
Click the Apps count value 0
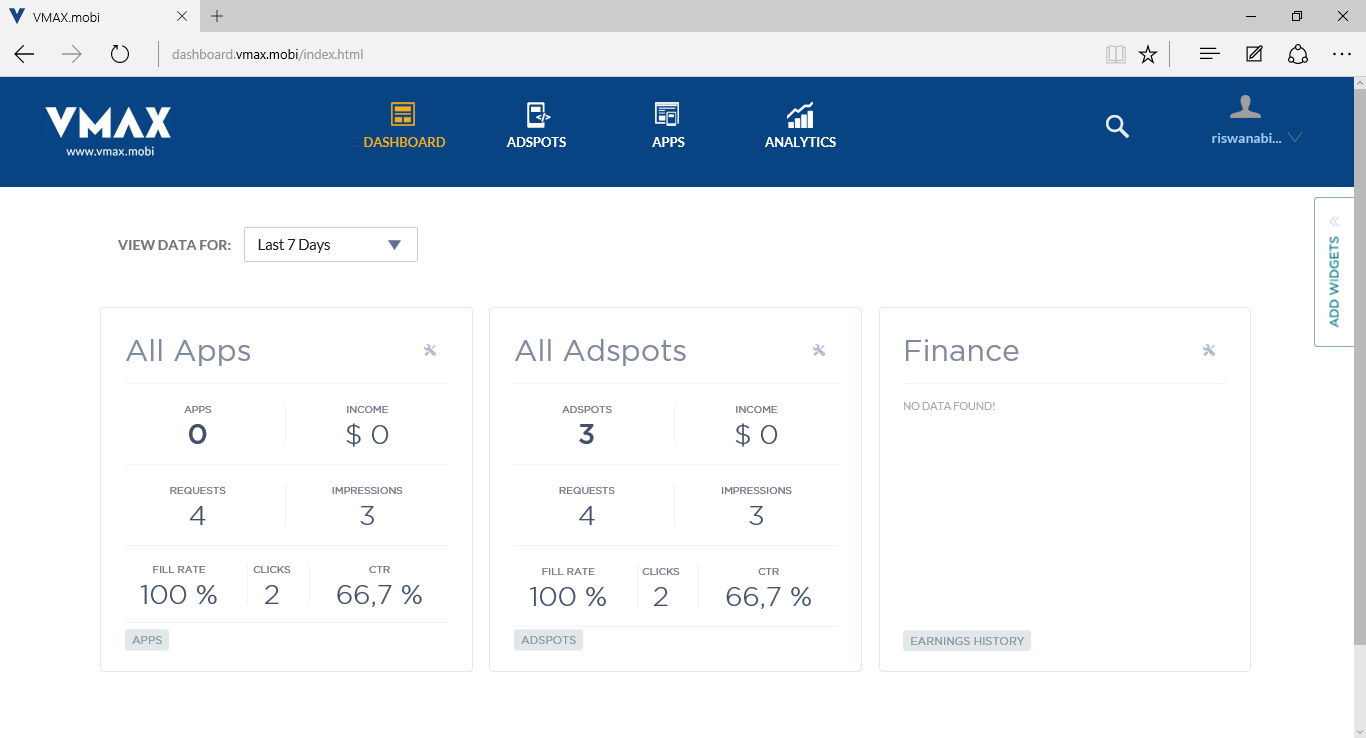[x=198, y=434]
